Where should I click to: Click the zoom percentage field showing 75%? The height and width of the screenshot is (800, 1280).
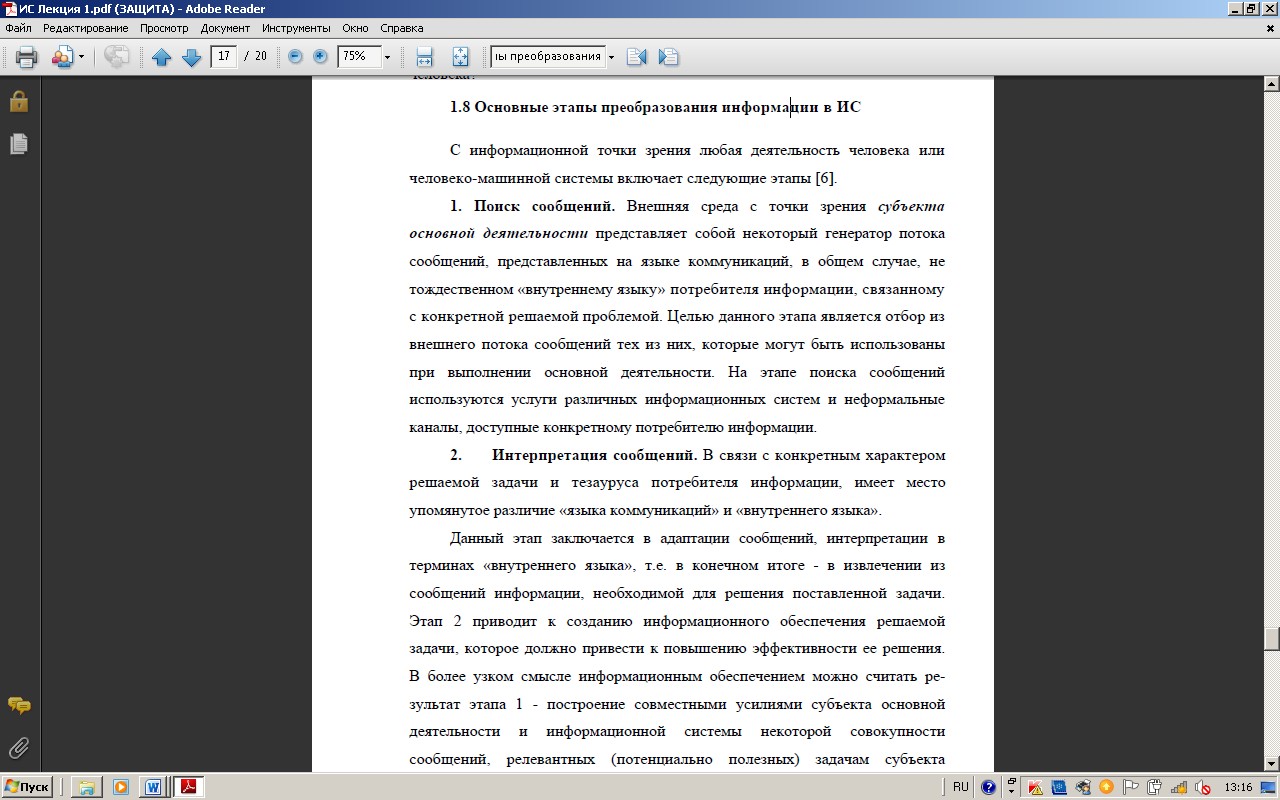359,56
